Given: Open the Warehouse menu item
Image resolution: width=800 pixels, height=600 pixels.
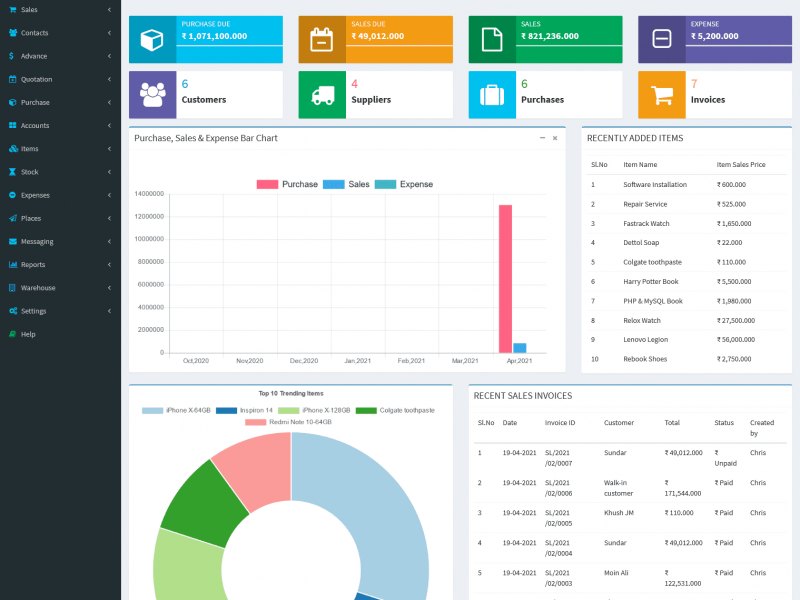Looking at the screenshot, I should 60,288.
